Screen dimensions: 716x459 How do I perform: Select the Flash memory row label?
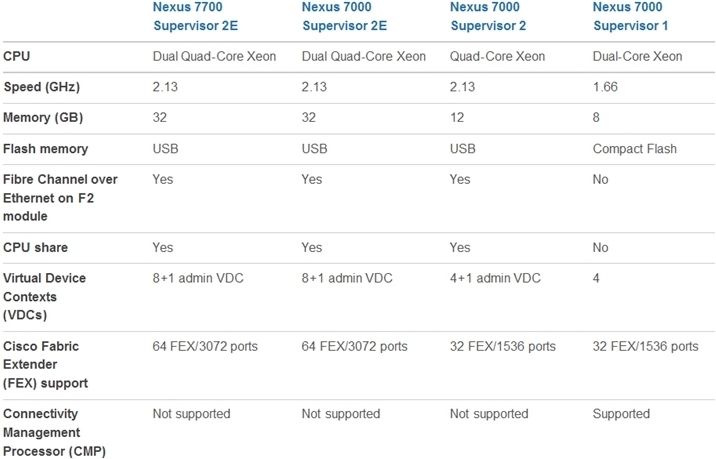click(45, 149)
